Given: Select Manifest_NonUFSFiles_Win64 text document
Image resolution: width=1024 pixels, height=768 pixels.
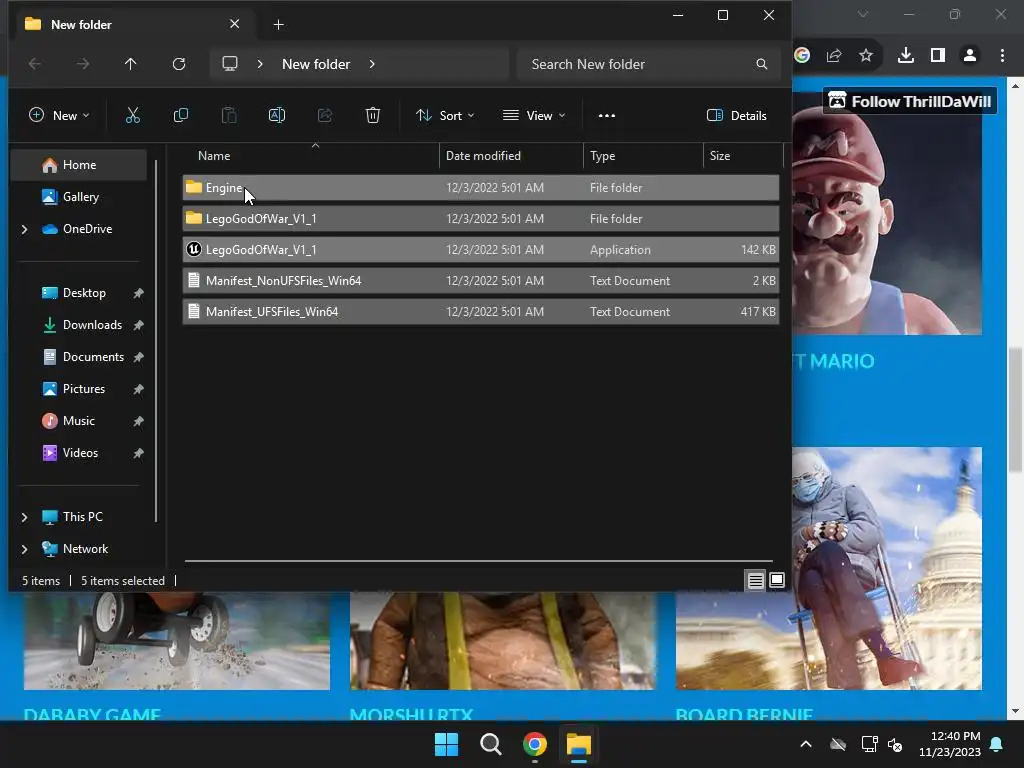Looking at the screenshot, I should click(x=481, y=281).
